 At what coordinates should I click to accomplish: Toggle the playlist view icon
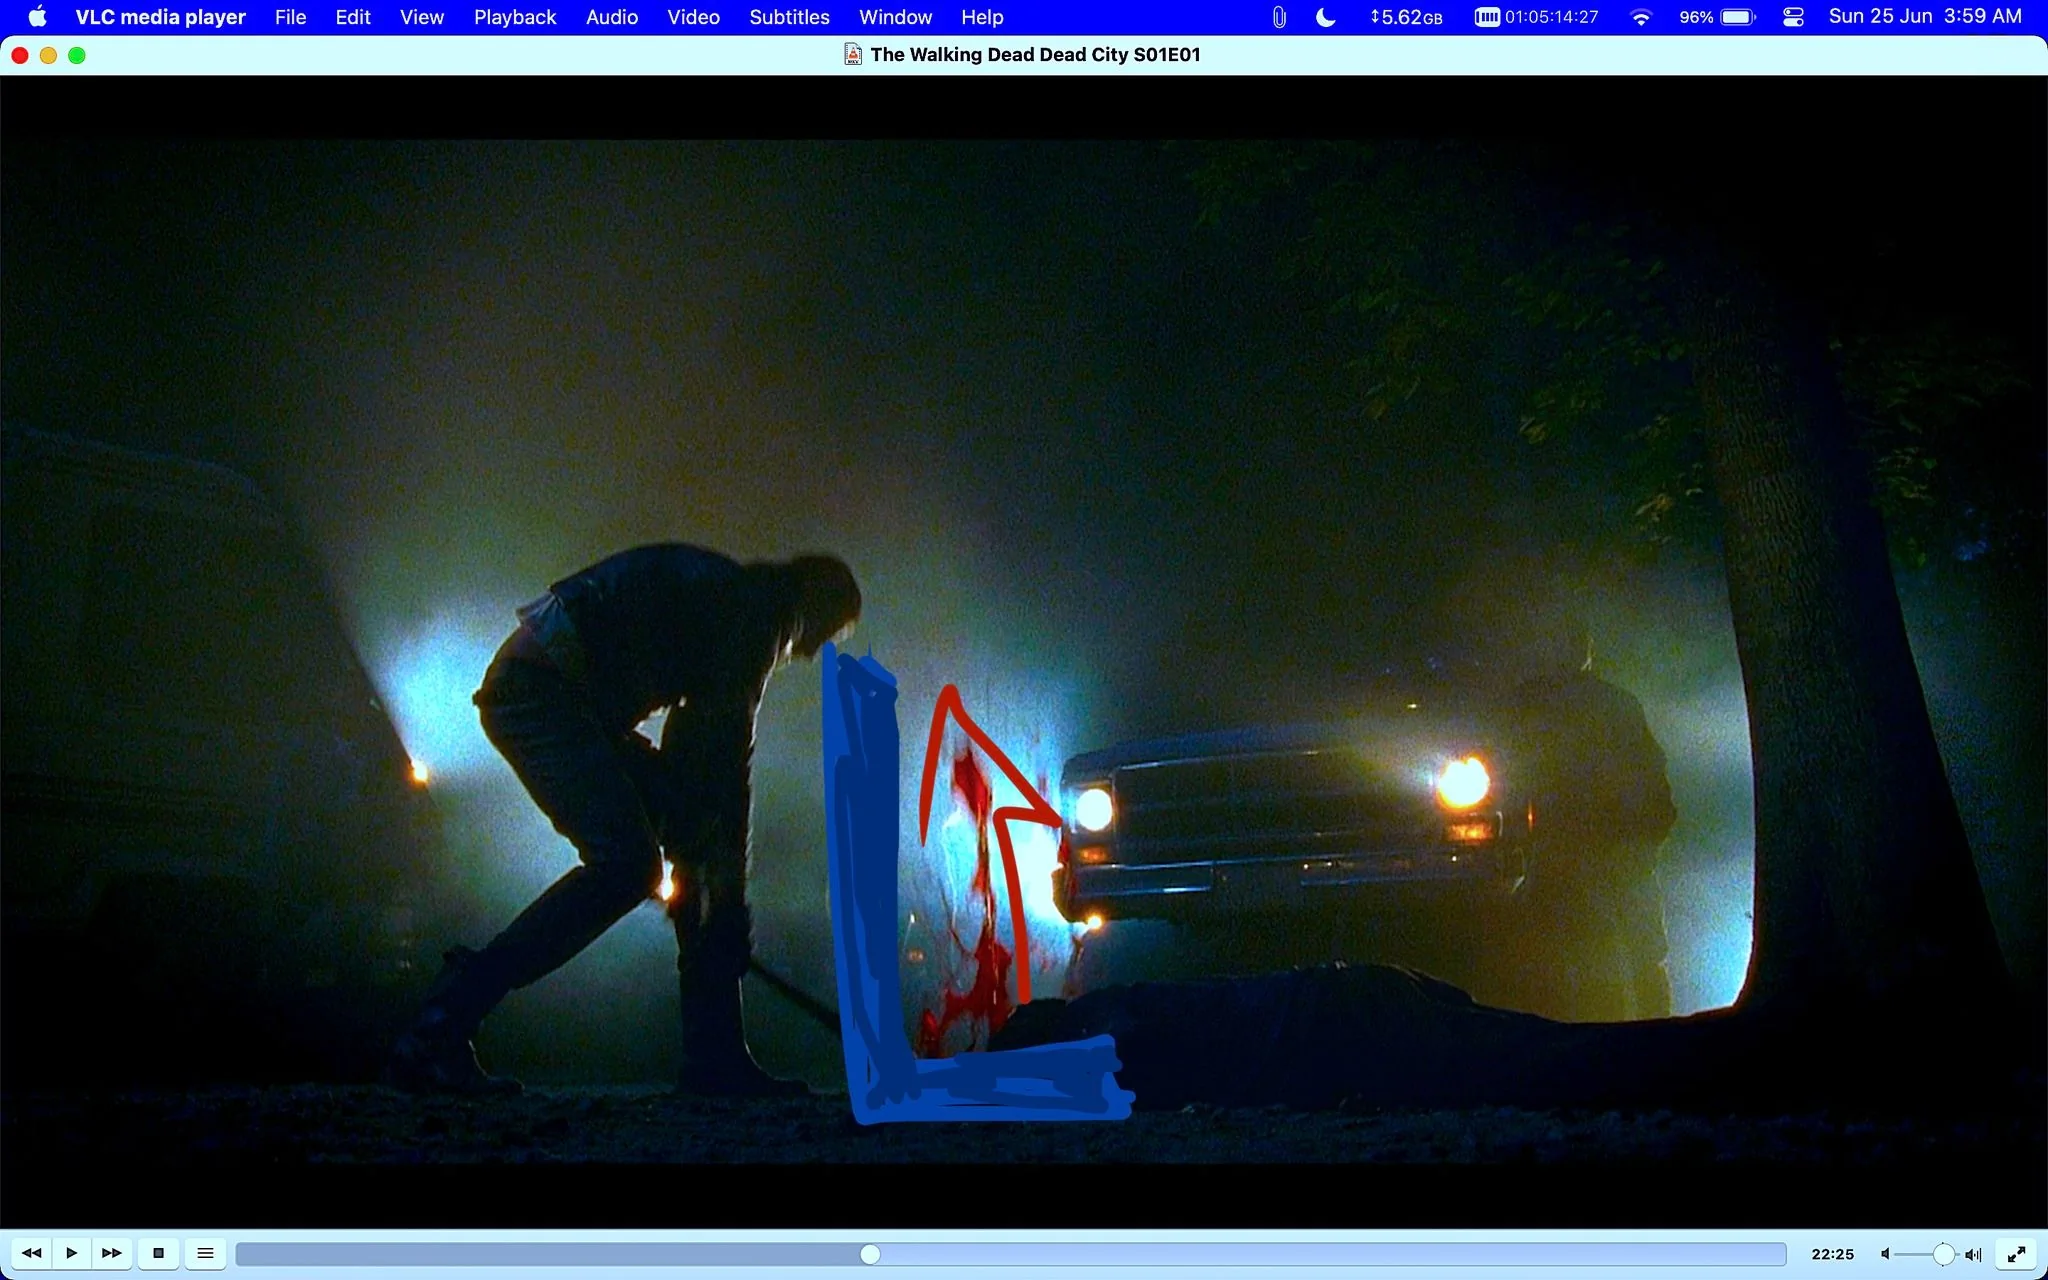tap(205, 1253)
